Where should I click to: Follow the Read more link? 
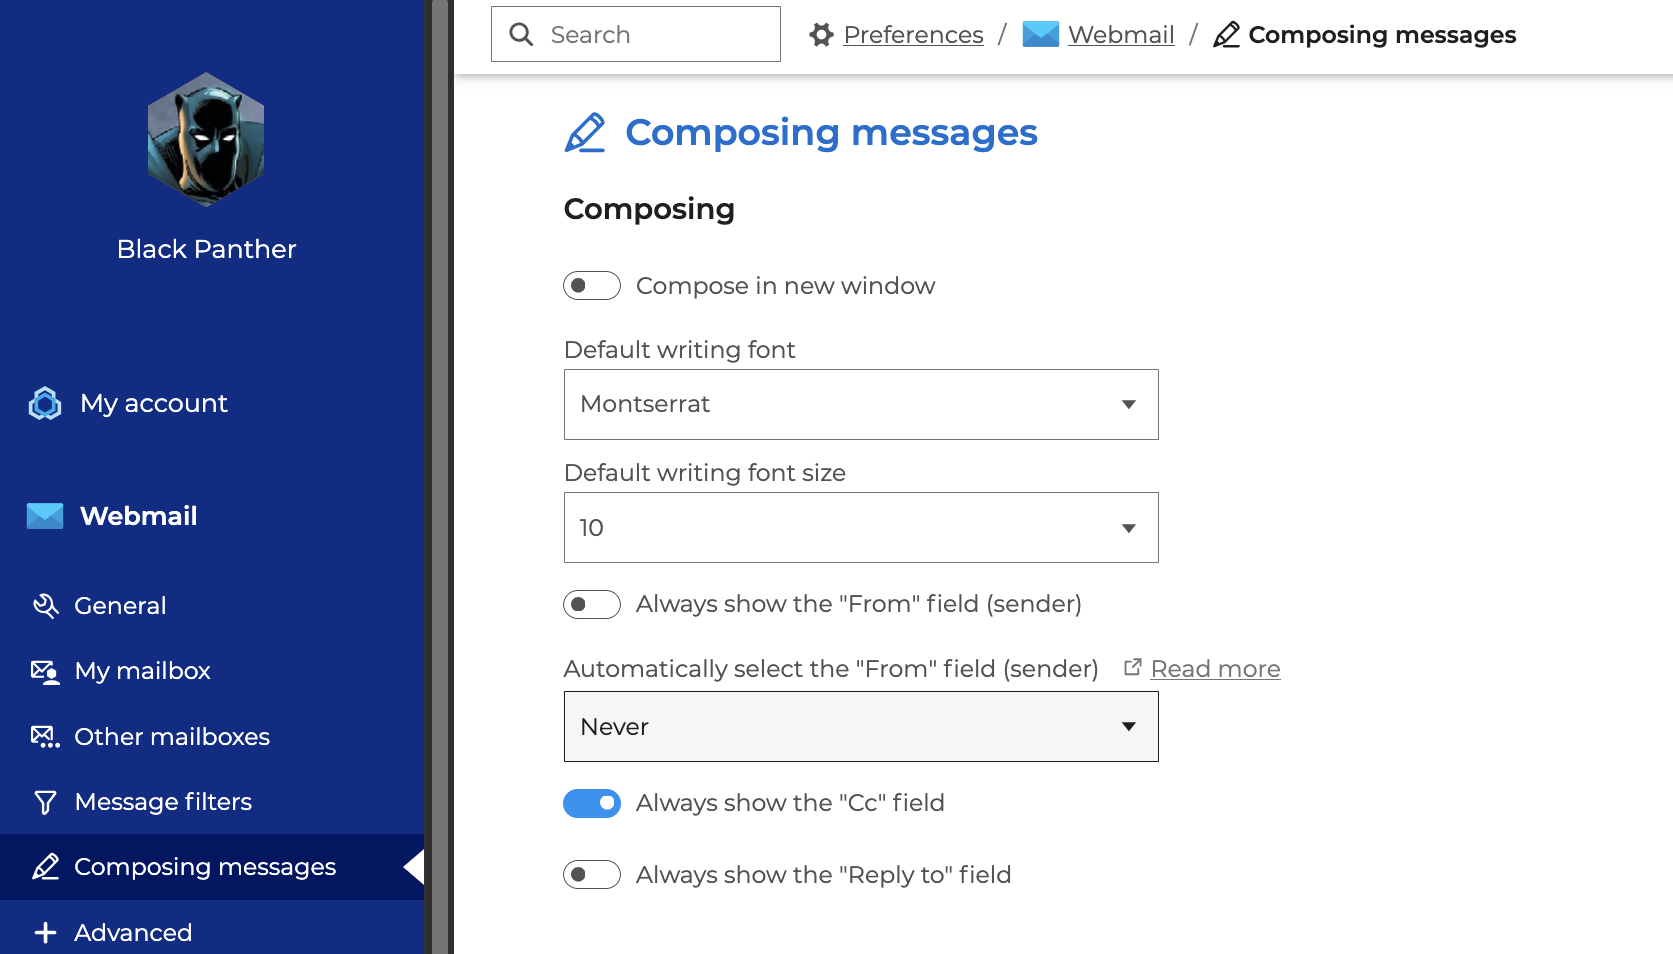pyautogui.click(x=1215, y=669)
